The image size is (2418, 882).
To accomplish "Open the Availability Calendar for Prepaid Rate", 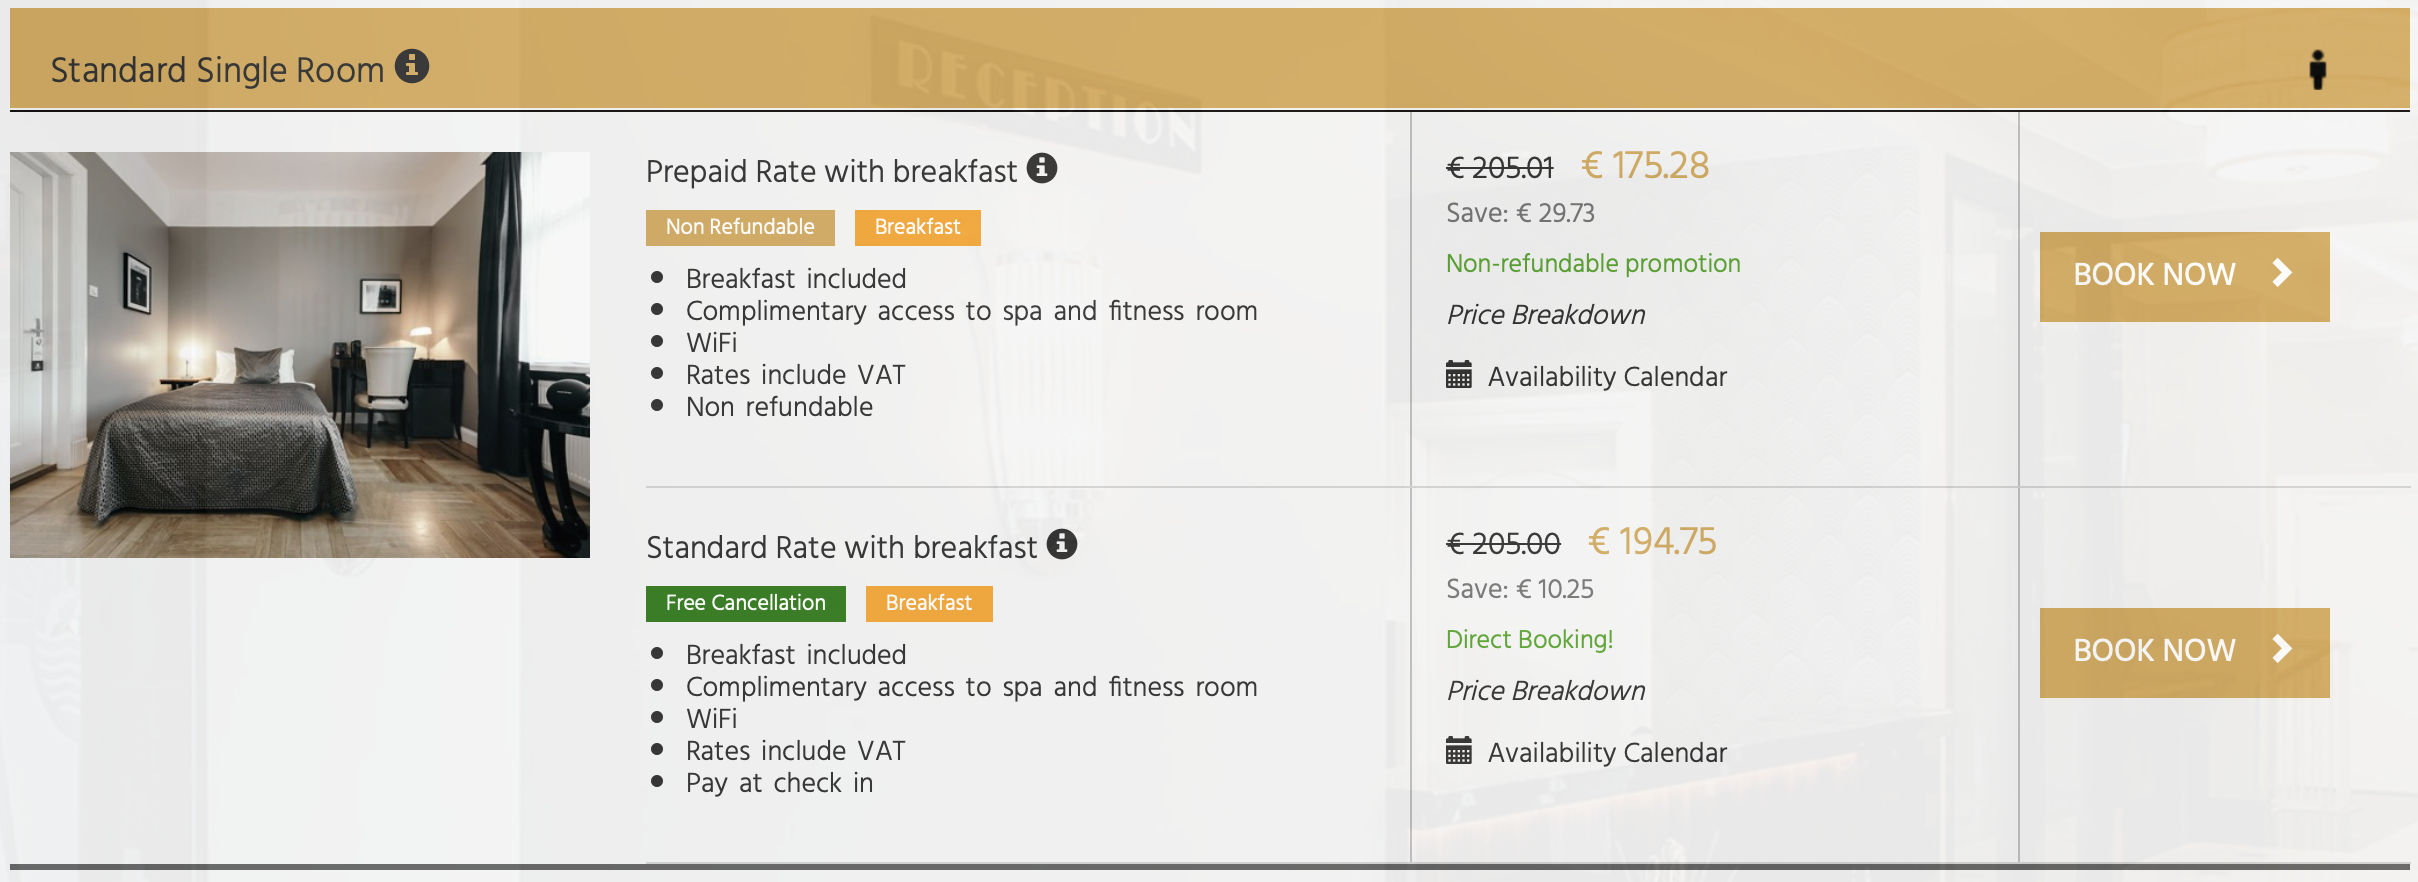I will click(1605, 376).
